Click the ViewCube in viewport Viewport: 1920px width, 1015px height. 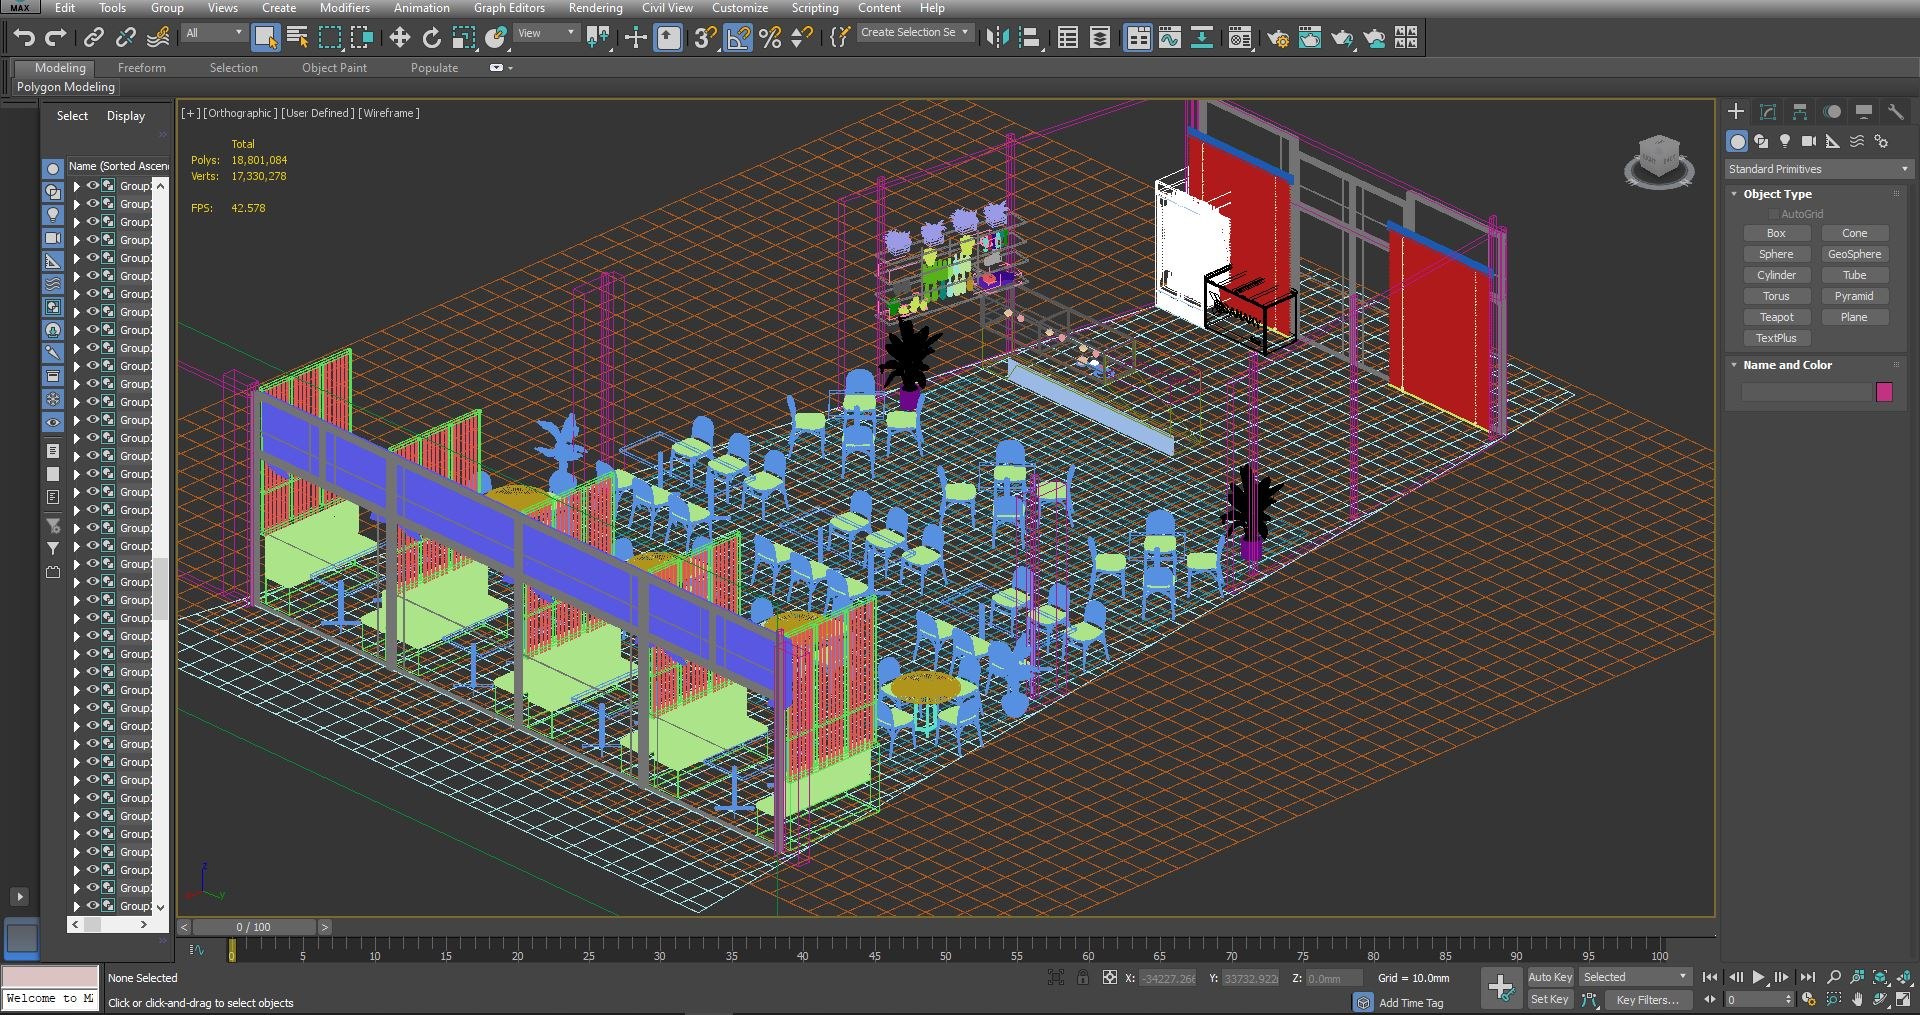(x=1659, y=161)
